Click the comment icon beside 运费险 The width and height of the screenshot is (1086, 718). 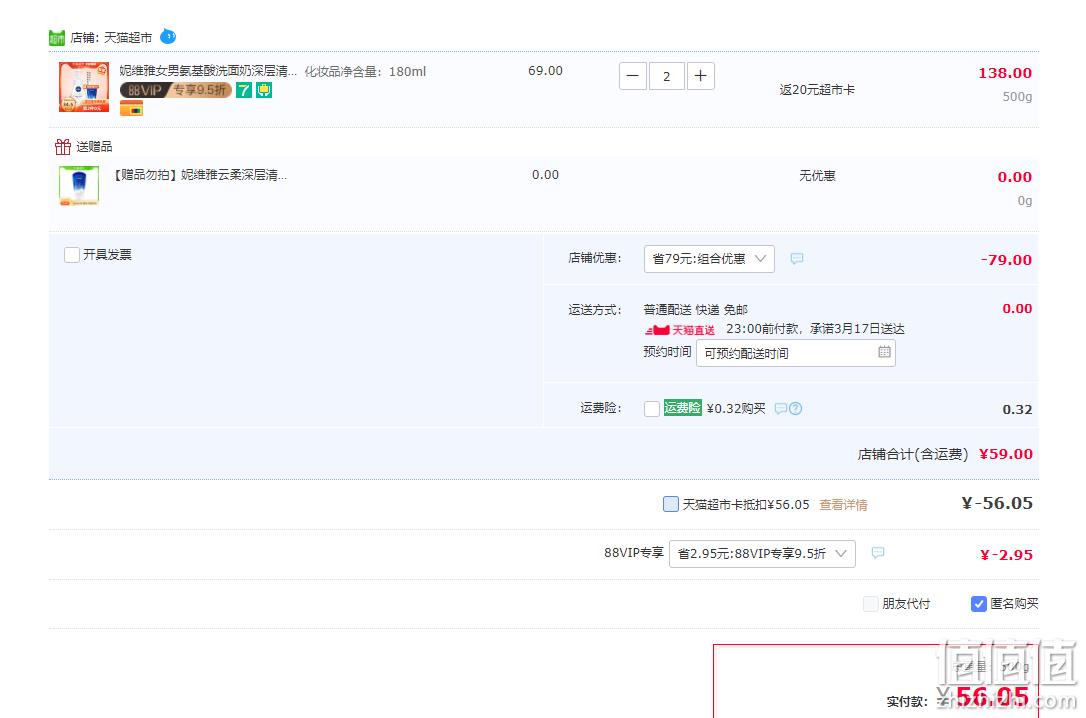point(781,409)
